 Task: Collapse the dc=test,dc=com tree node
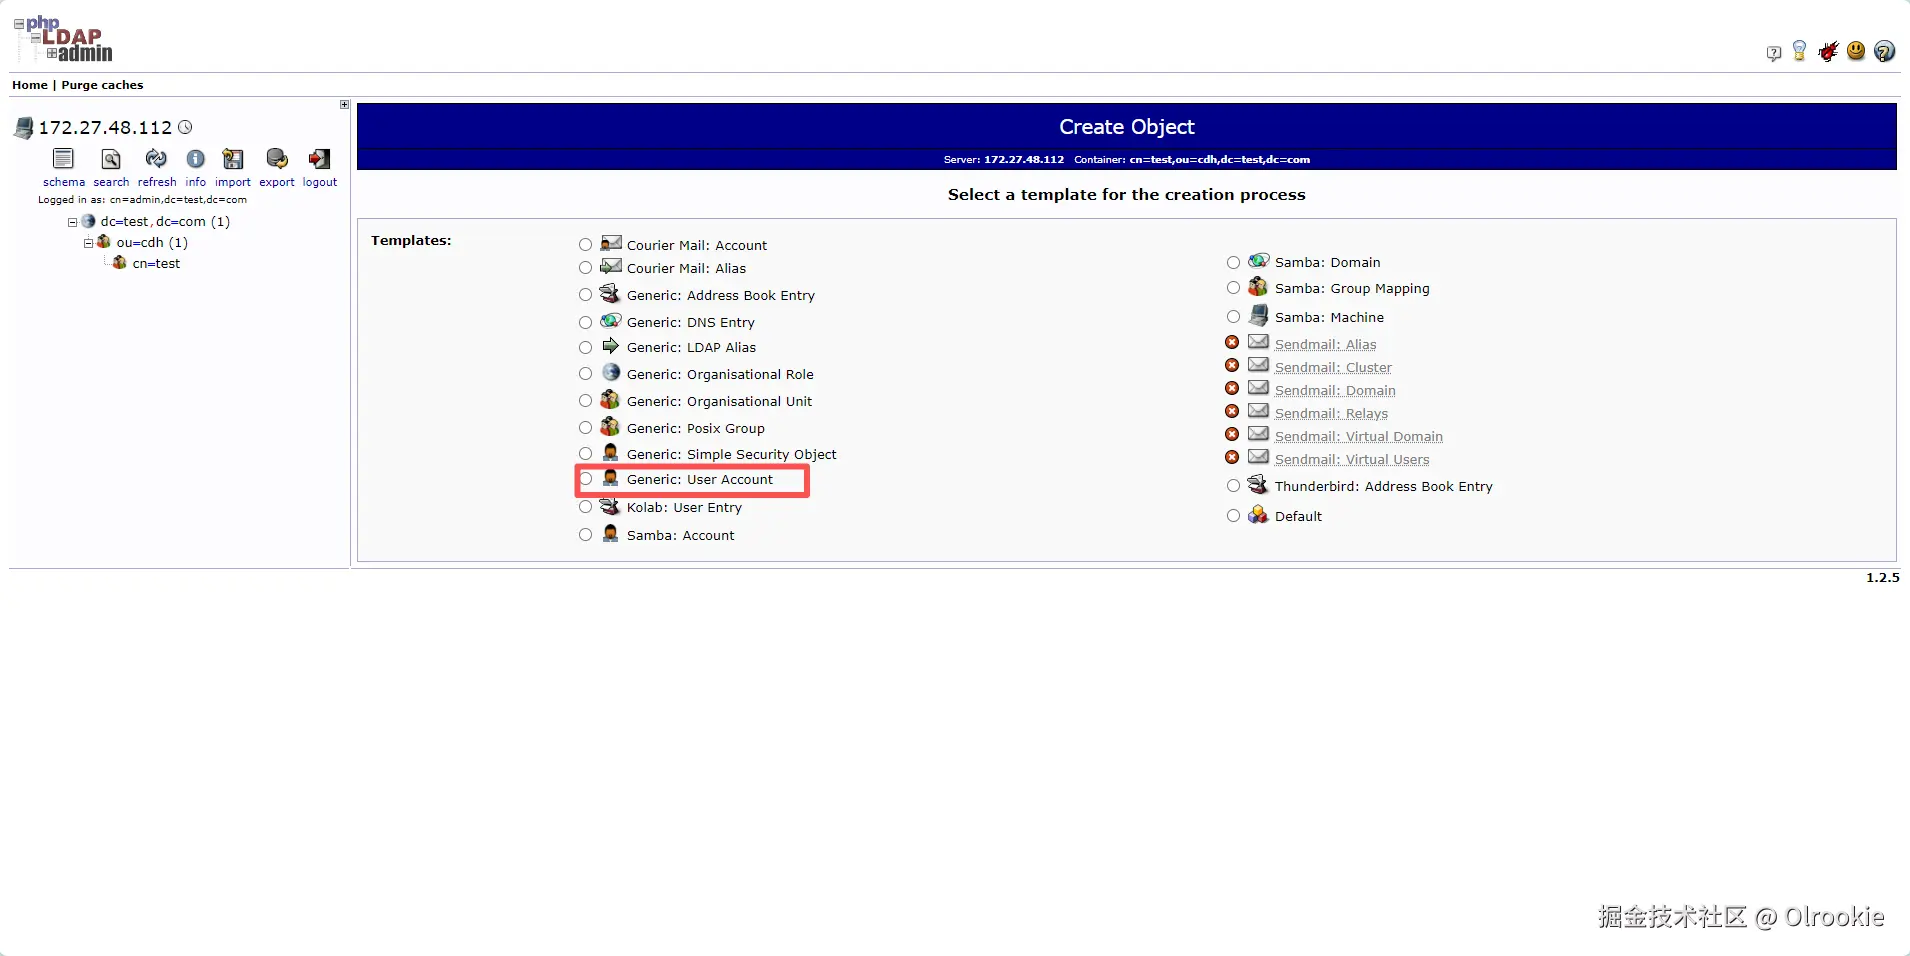[72, 222]
